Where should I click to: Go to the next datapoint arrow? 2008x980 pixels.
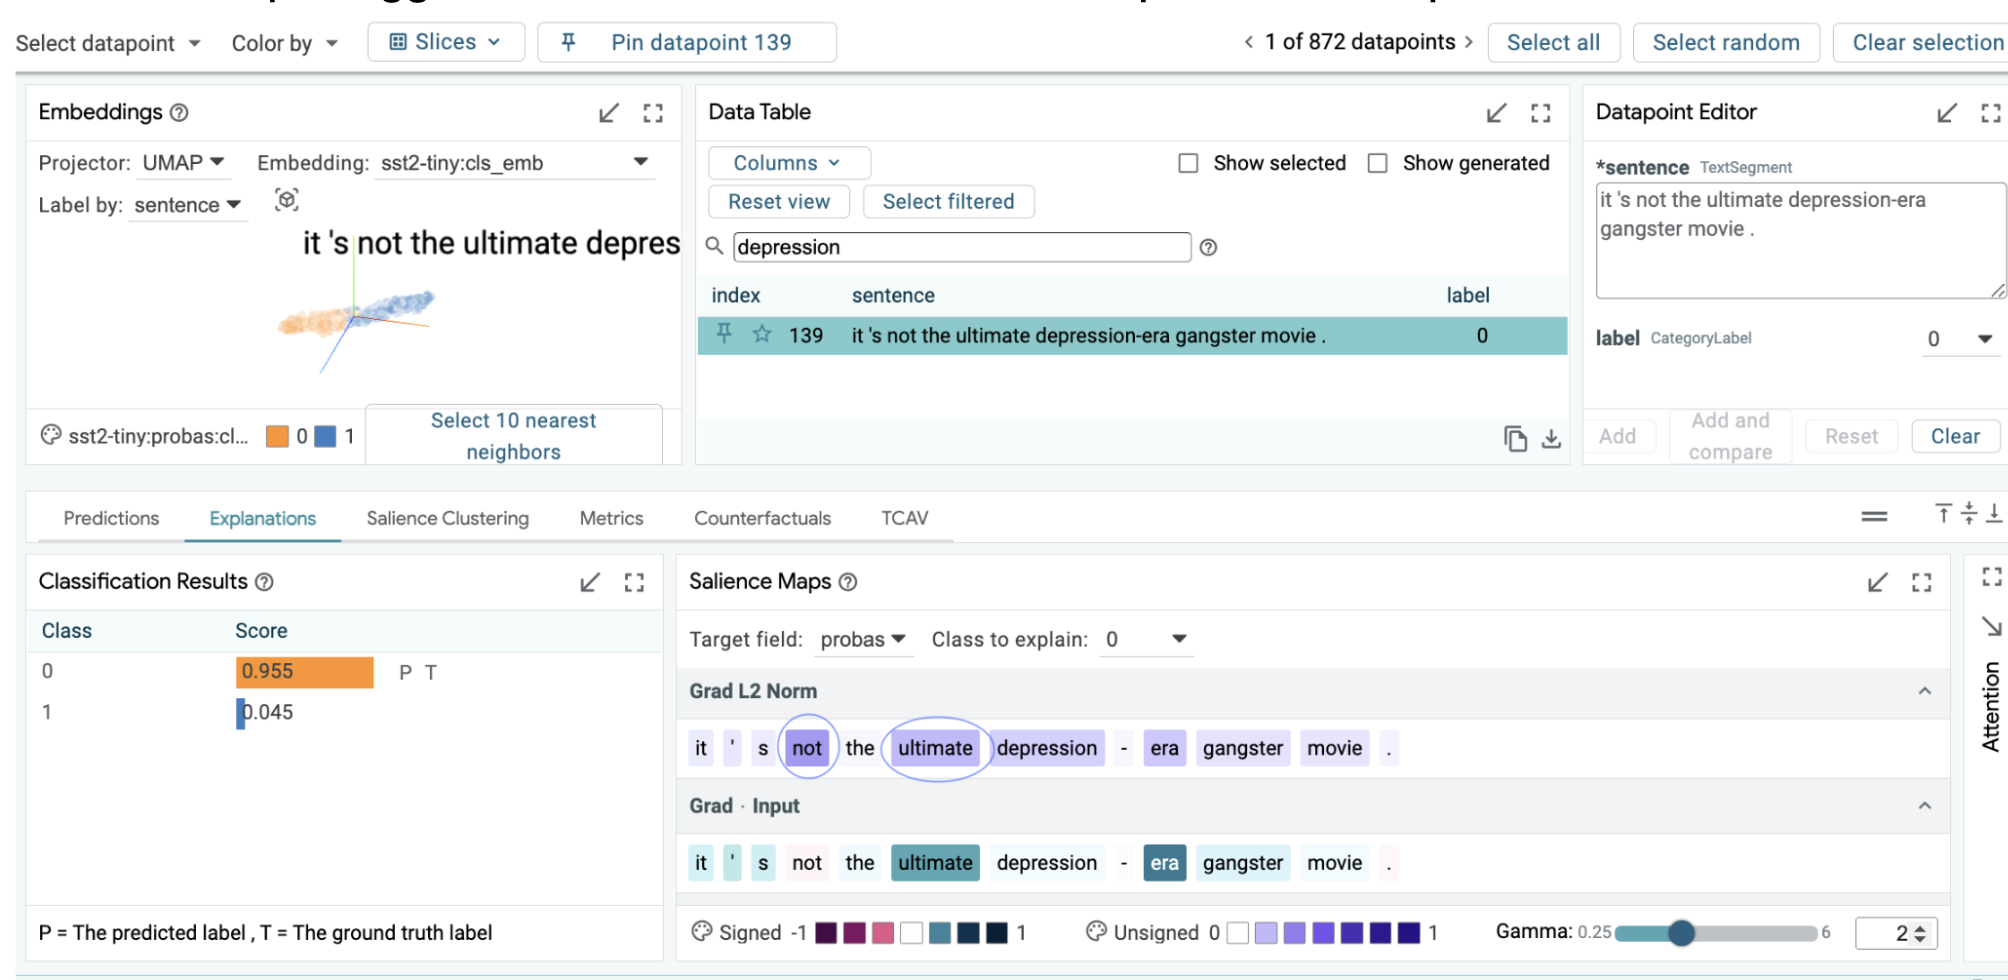1468,42
